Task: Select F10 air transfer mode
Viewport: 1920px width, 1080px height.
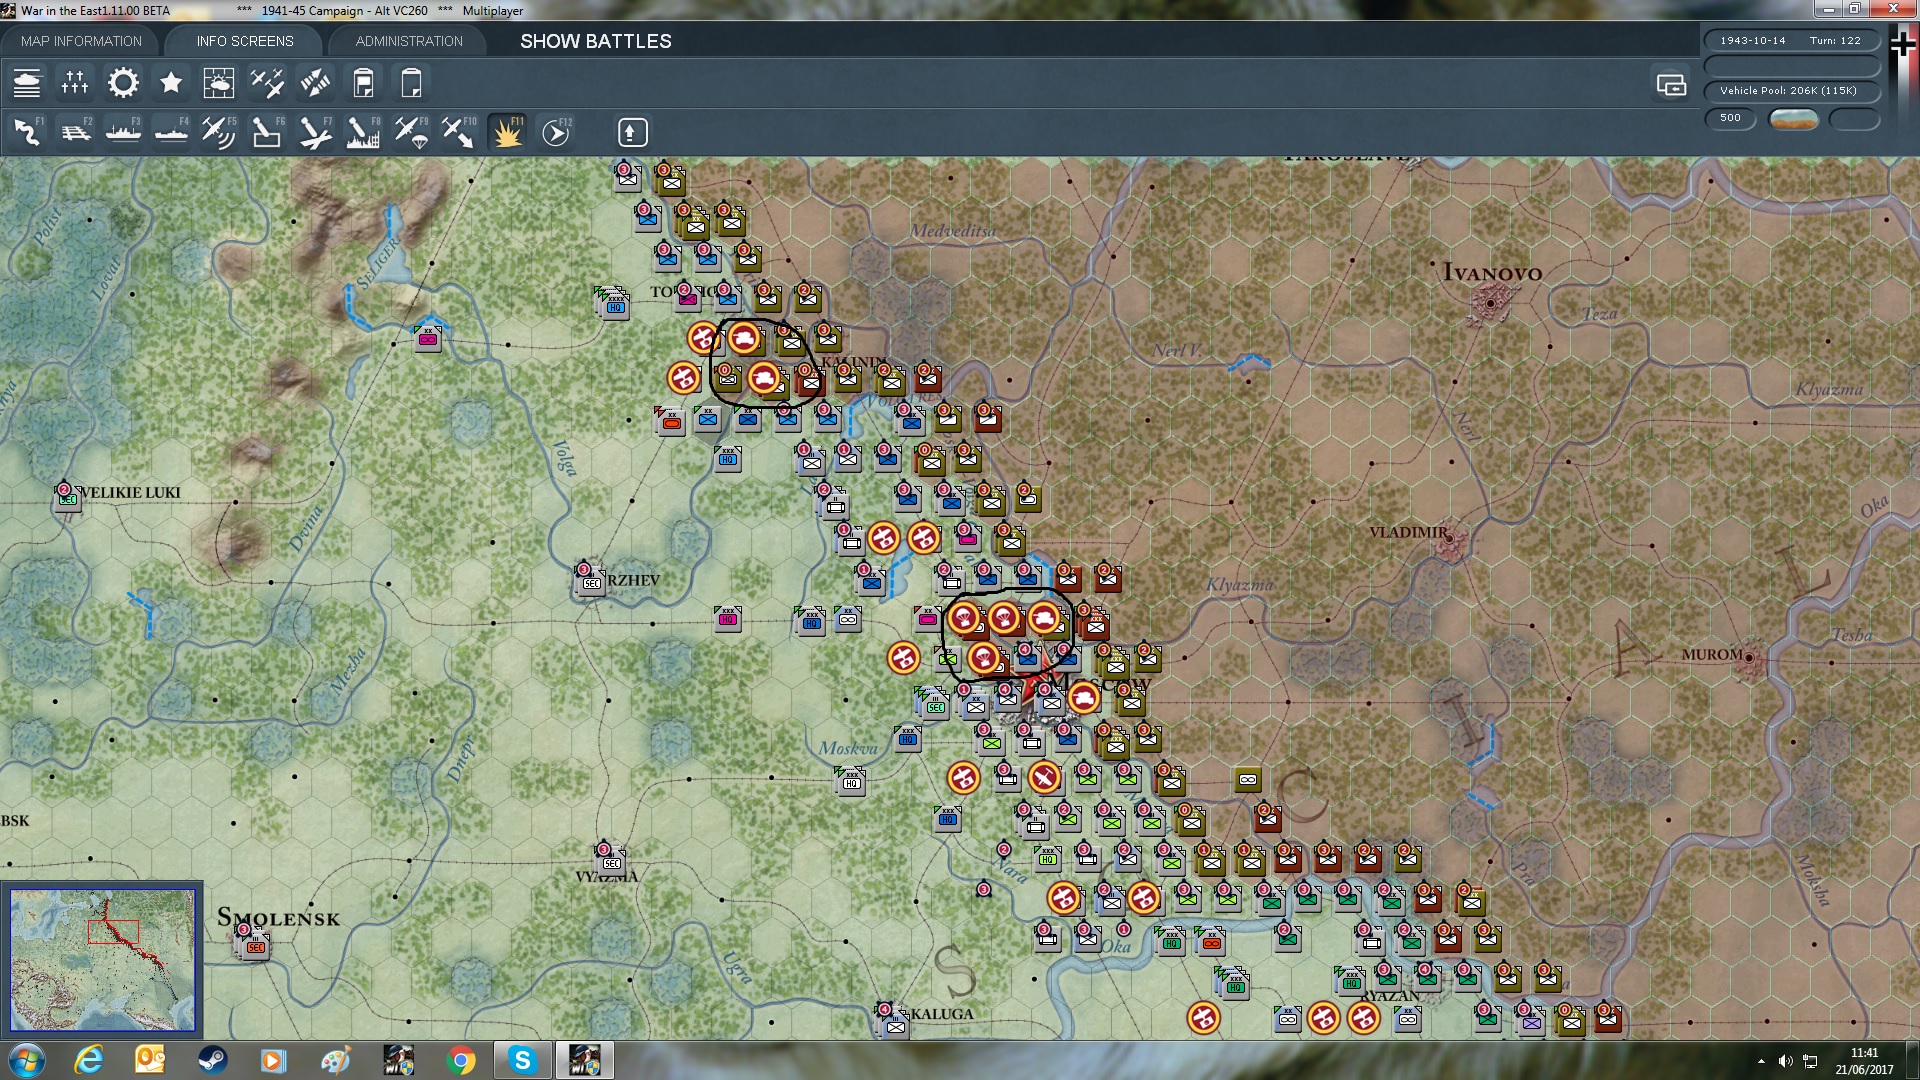Action: pyautogui.click(x=459, y=132)
